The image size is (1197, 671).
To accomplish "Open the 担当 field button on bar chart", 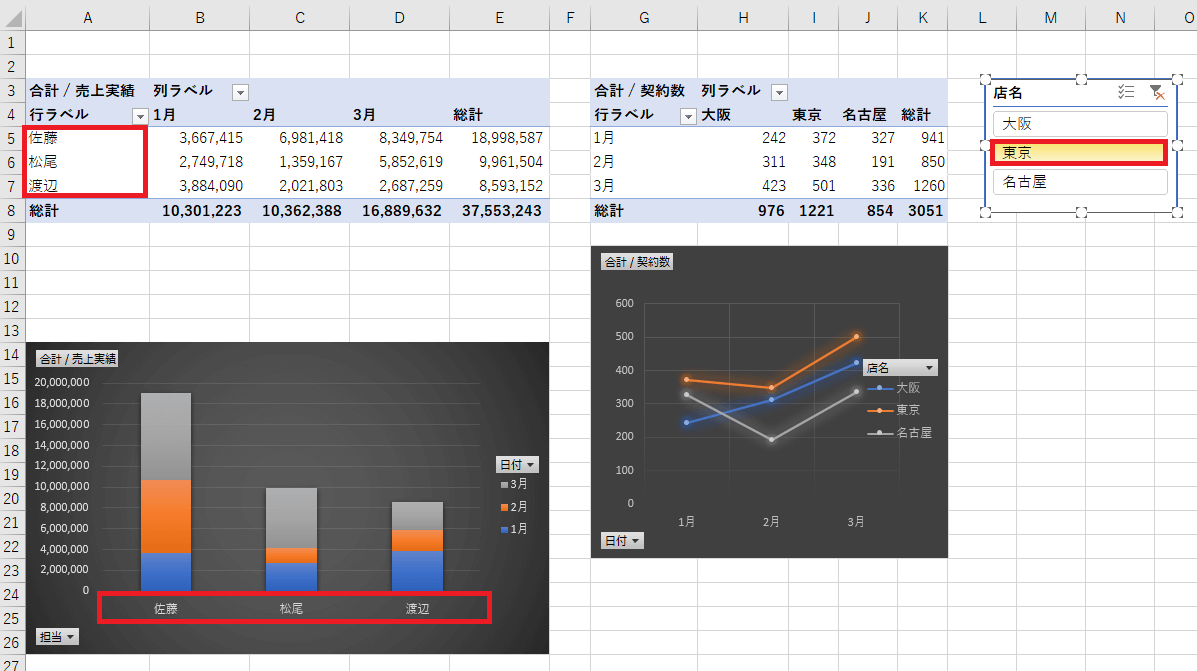I will [x=57, y=637].
